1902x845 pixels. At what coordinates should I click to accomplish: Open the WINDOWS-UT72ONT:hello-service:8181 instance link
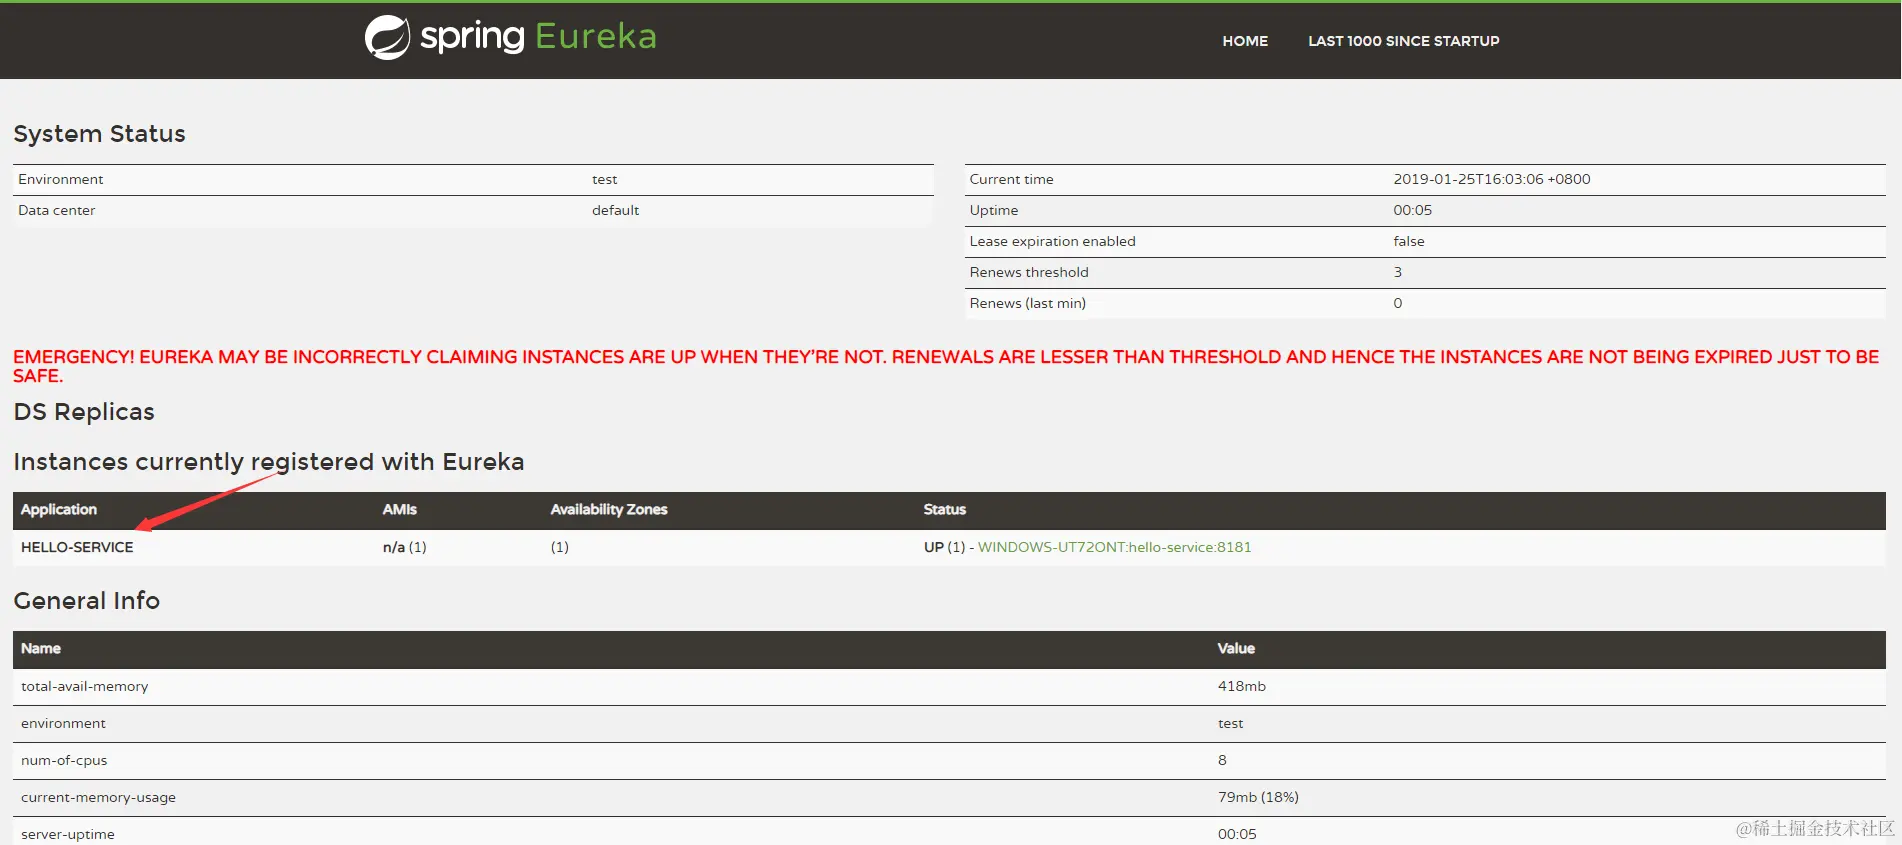(x=1114, y=547)
